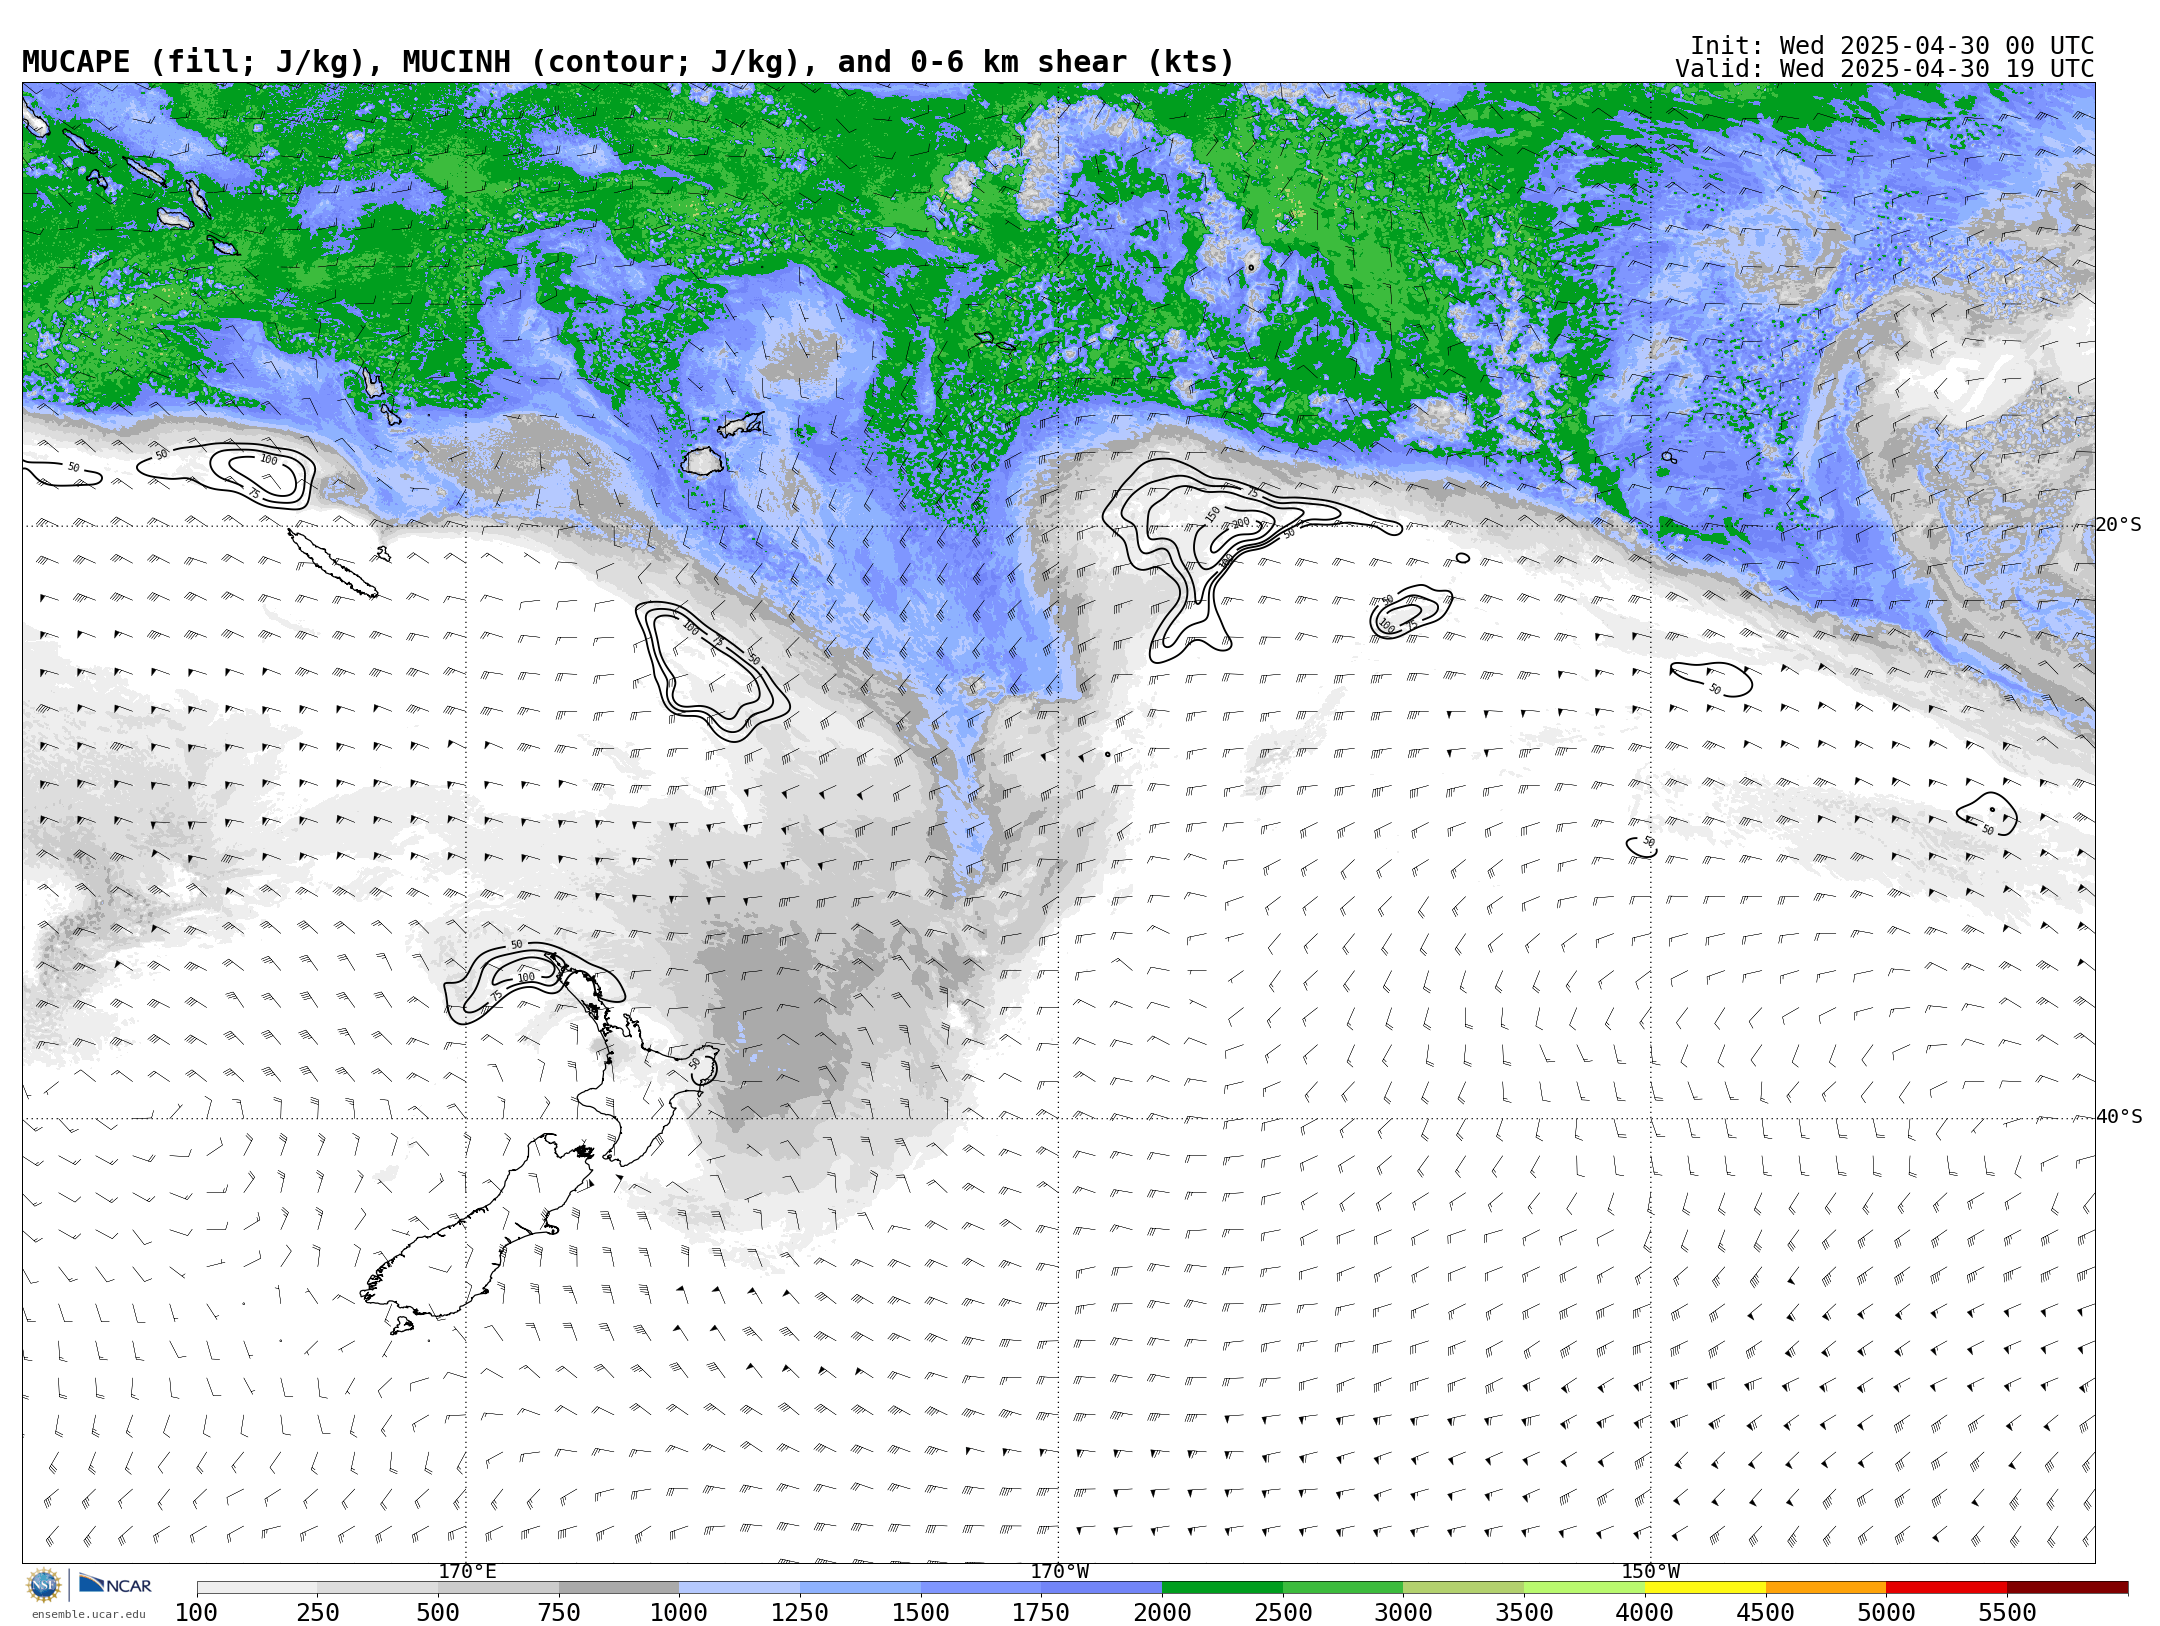Pick the 1500–1750 blue colorbar swatch
The height and width of the screenshot is (1626, 2160).
click(x=981, y=1588)
